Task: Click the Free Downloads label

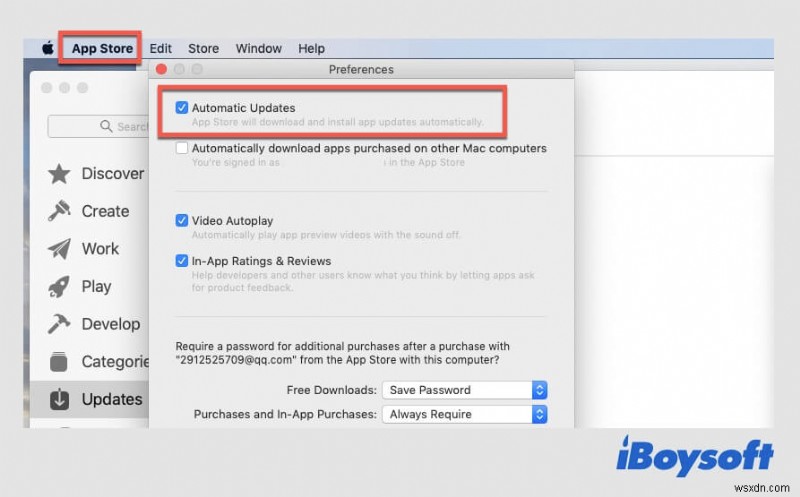Action: pyautogui.click(x=332, y=390)
